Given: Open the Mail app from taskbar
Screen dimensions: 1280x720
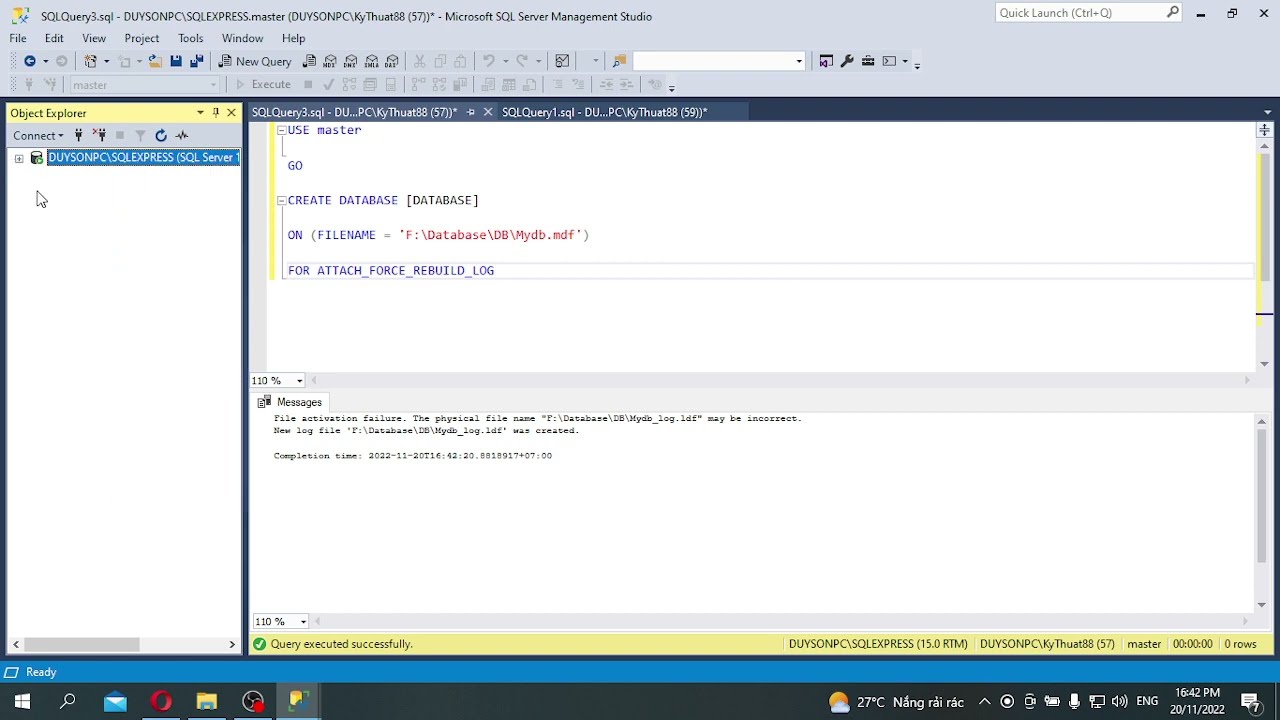Looking at the screenshot, I should coord(115,702).
